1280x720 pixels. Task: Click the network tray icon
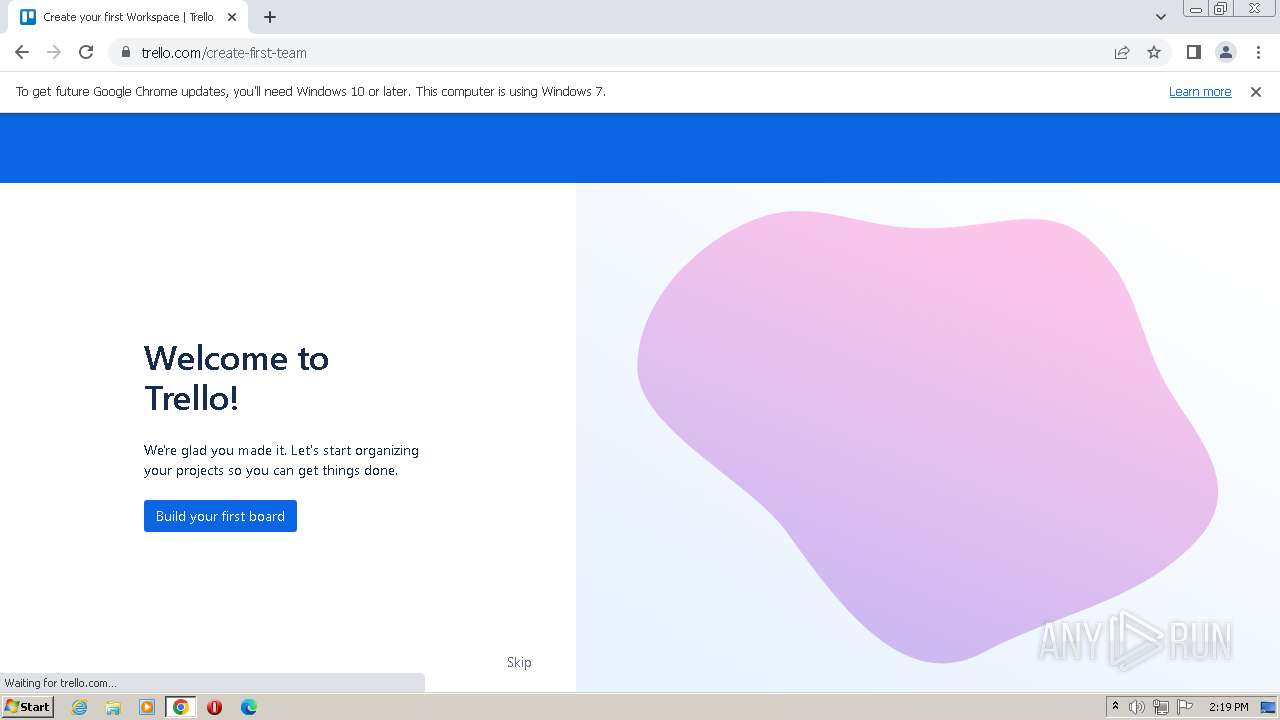point(1161,707)
